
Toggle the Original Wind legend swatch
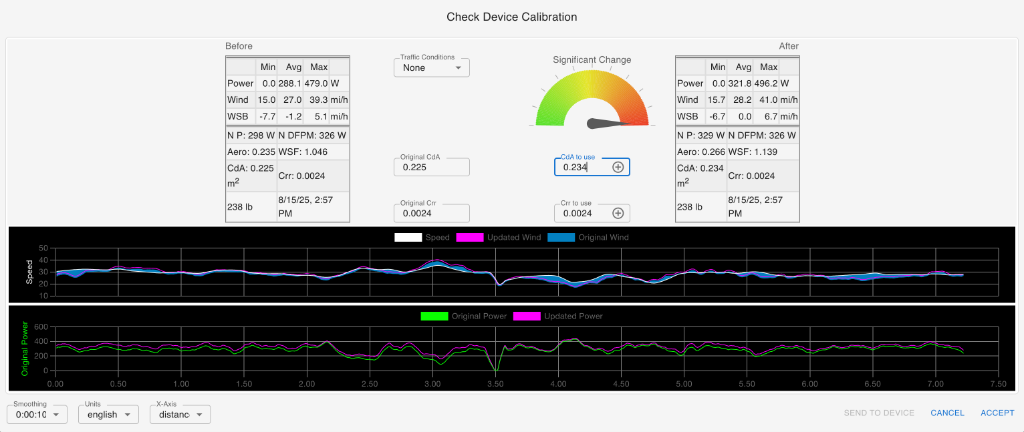(x=561, y=237)
